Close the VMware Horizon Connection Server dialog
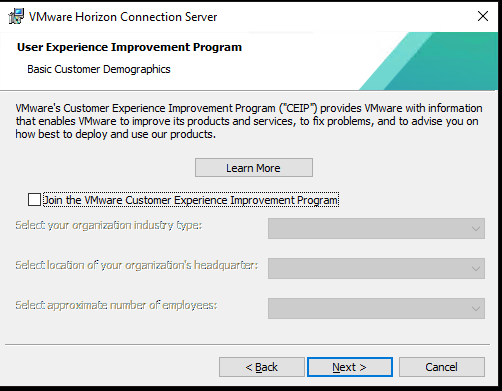The height and width of the screenshot is (391, 502). click(x=483, y=16)
